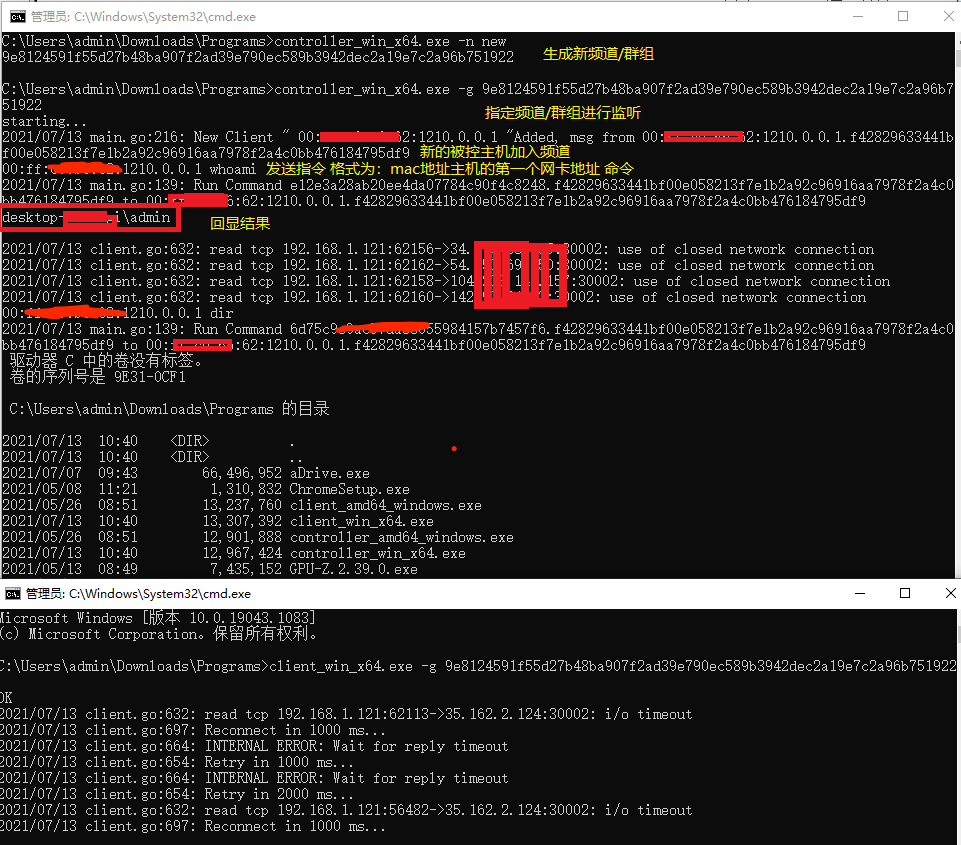The height and width of the screenshot is (845, 961).
Task: Minimize the top controller cmd window
Action: pyautogui.click(x=858, y=17)
